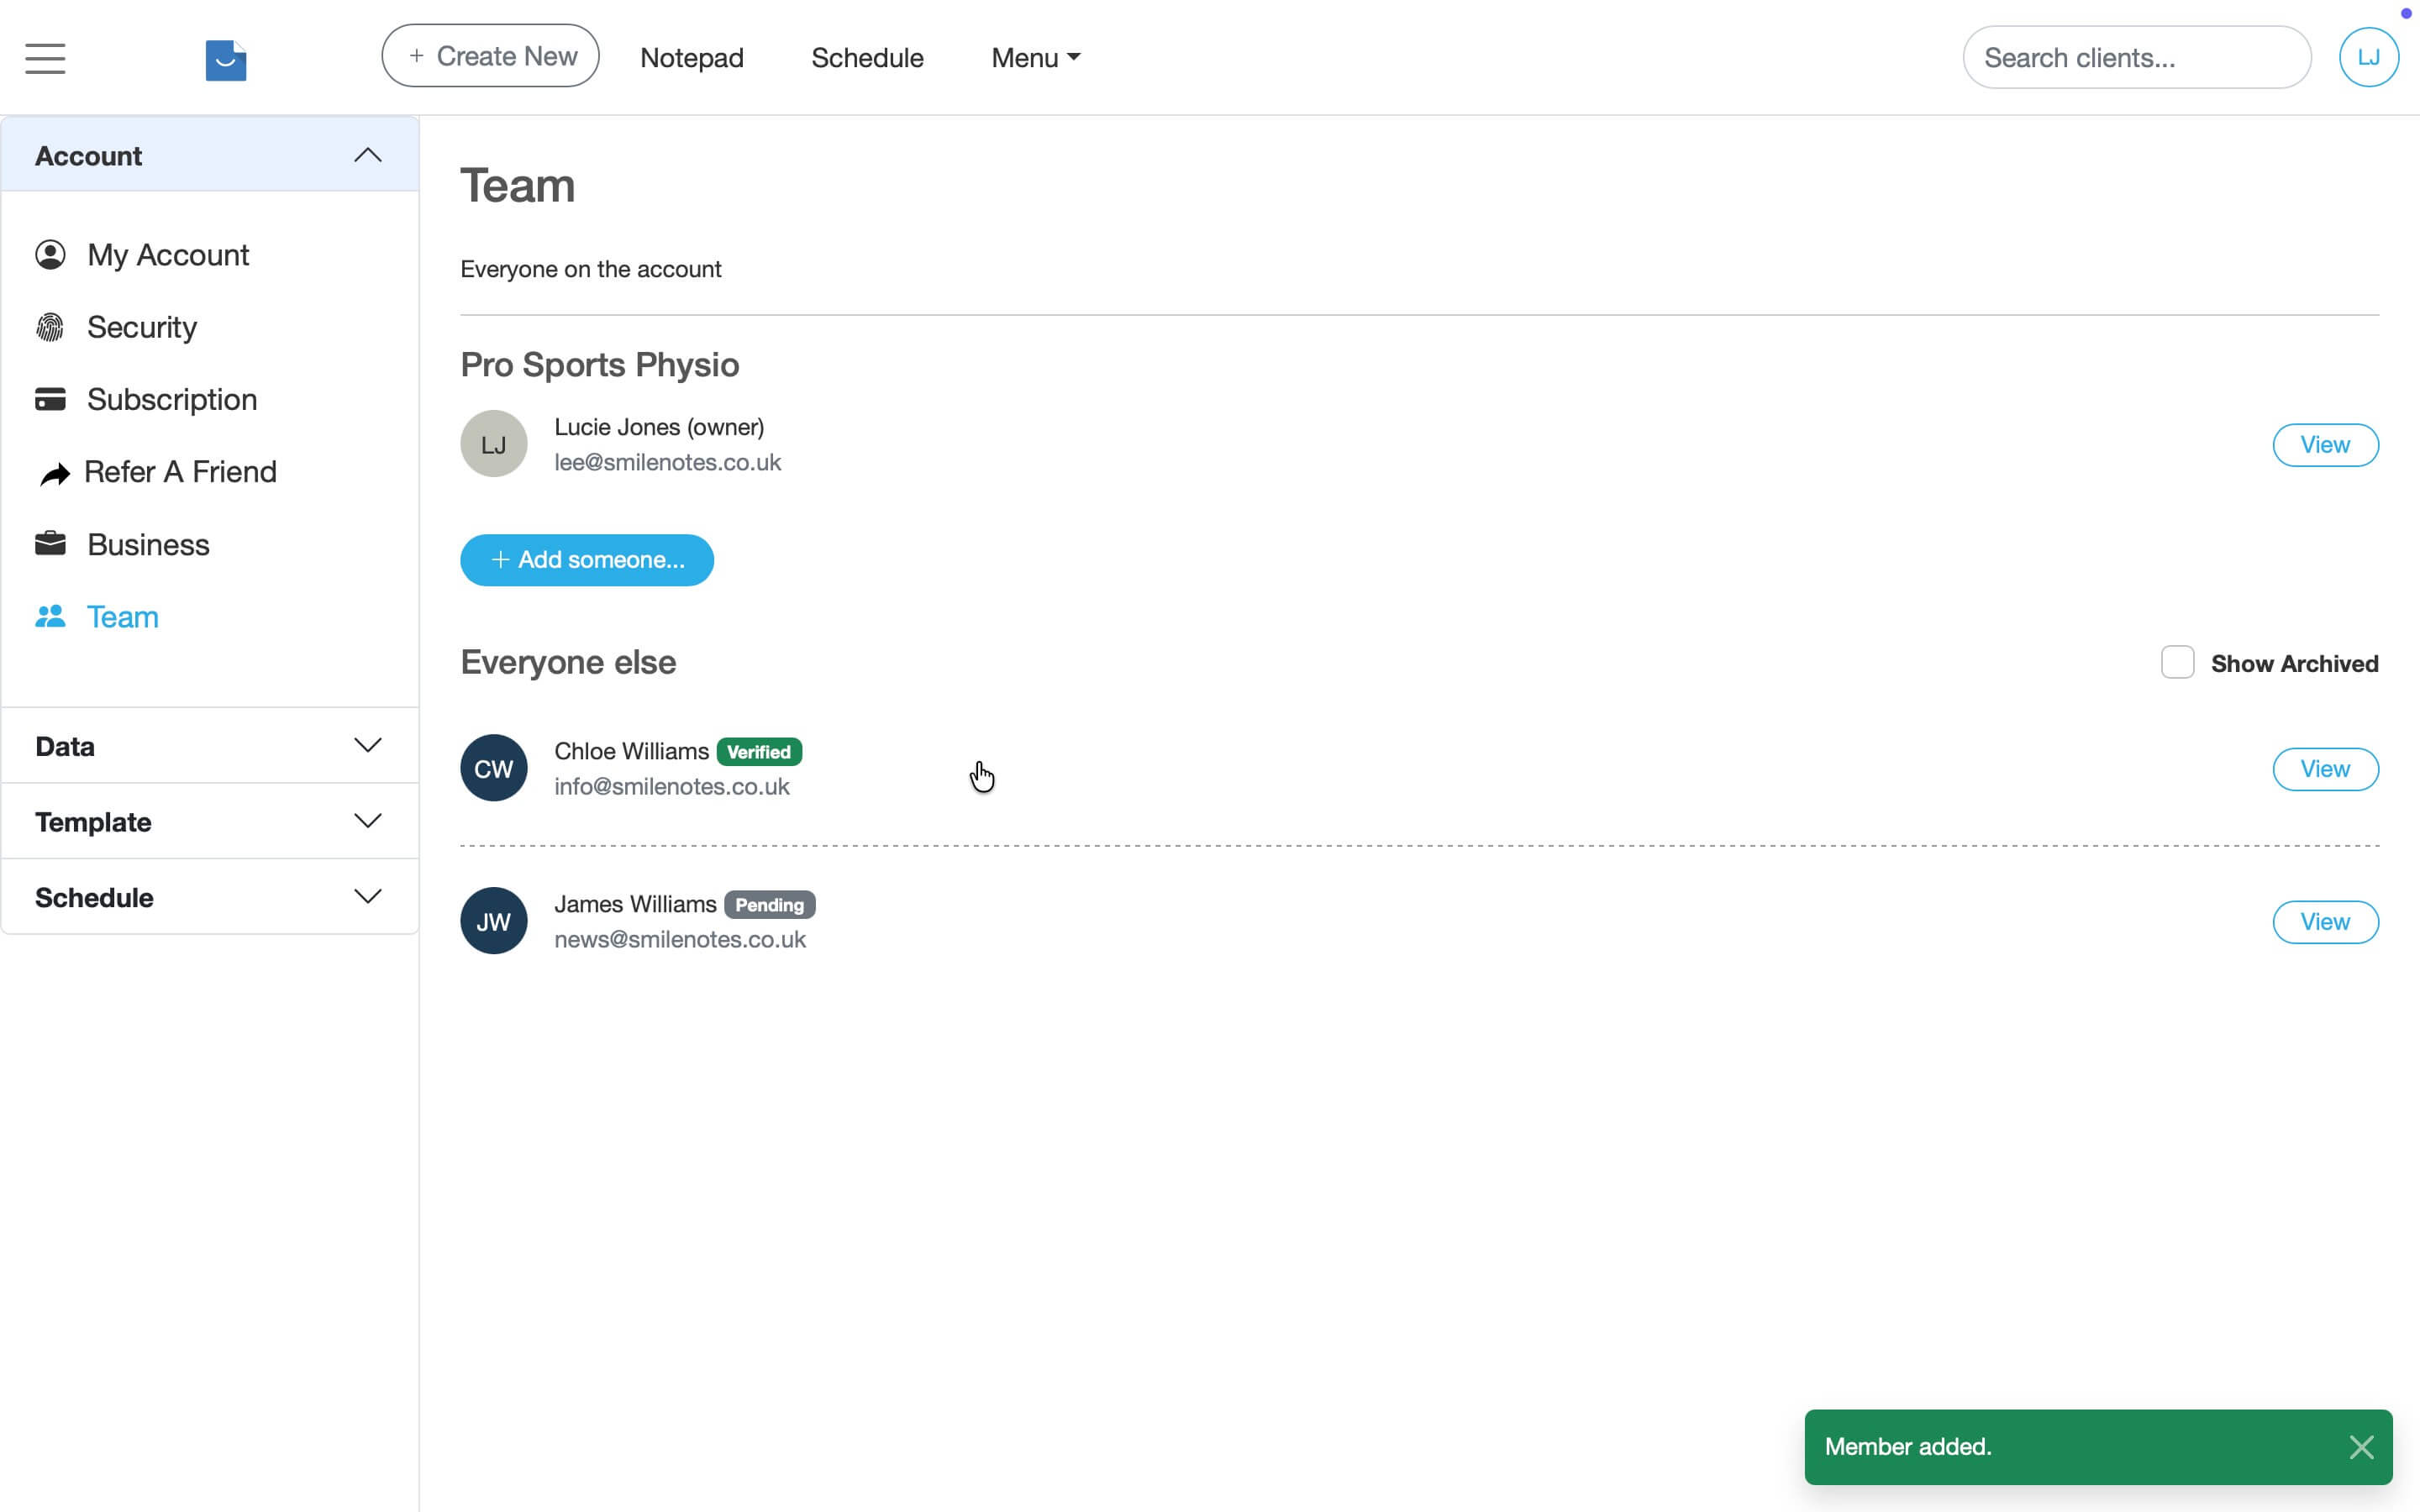Click the blue SmileNotes logo icon
This screenshot has height=1512, width=2420.
[226, 60]
